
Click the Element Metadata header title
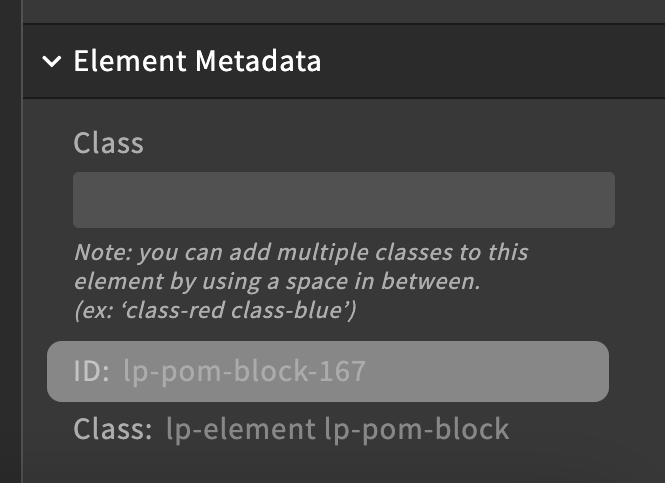click(x=197, y=62)
